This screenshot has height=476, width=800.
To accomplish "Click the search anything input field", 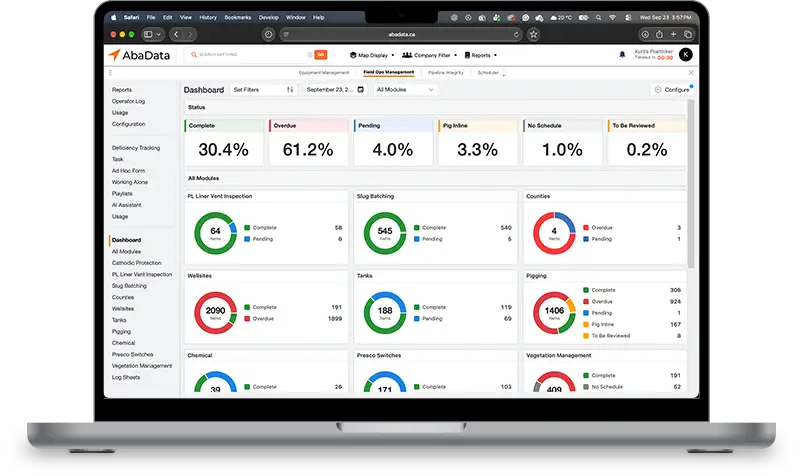I will tap(252, 55).
